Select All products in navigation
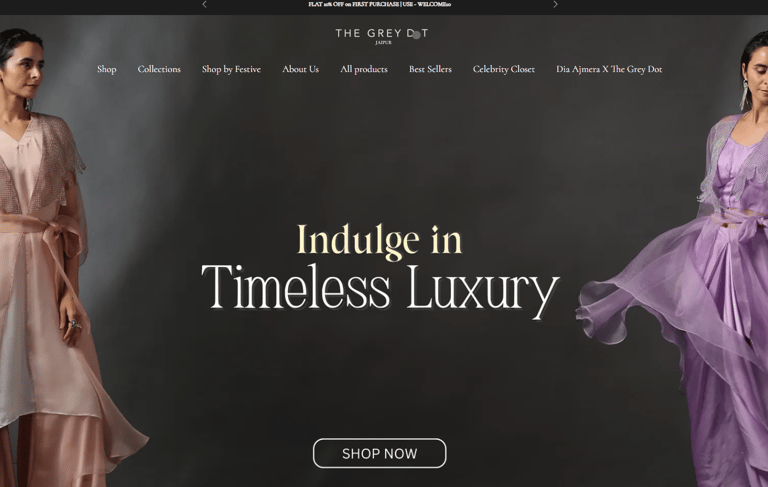Viewport: 768px width, 487px height. 364,69
